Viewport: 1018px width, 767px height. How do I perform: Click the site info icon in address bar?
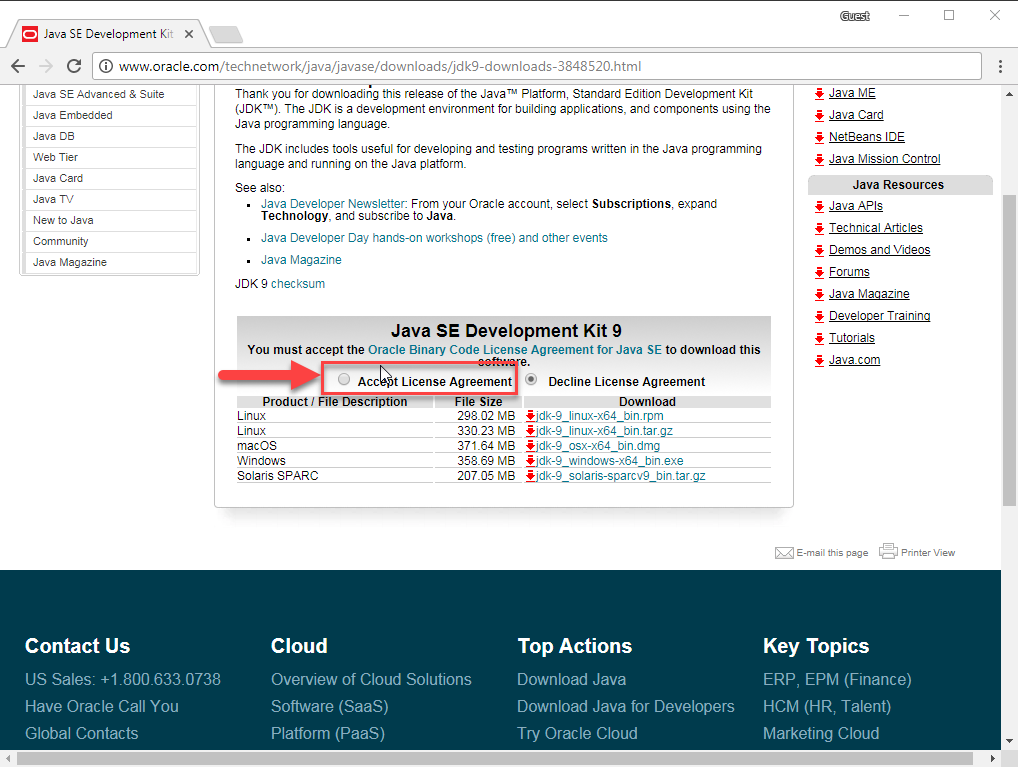pyautogui.click(x=106, y=67)
